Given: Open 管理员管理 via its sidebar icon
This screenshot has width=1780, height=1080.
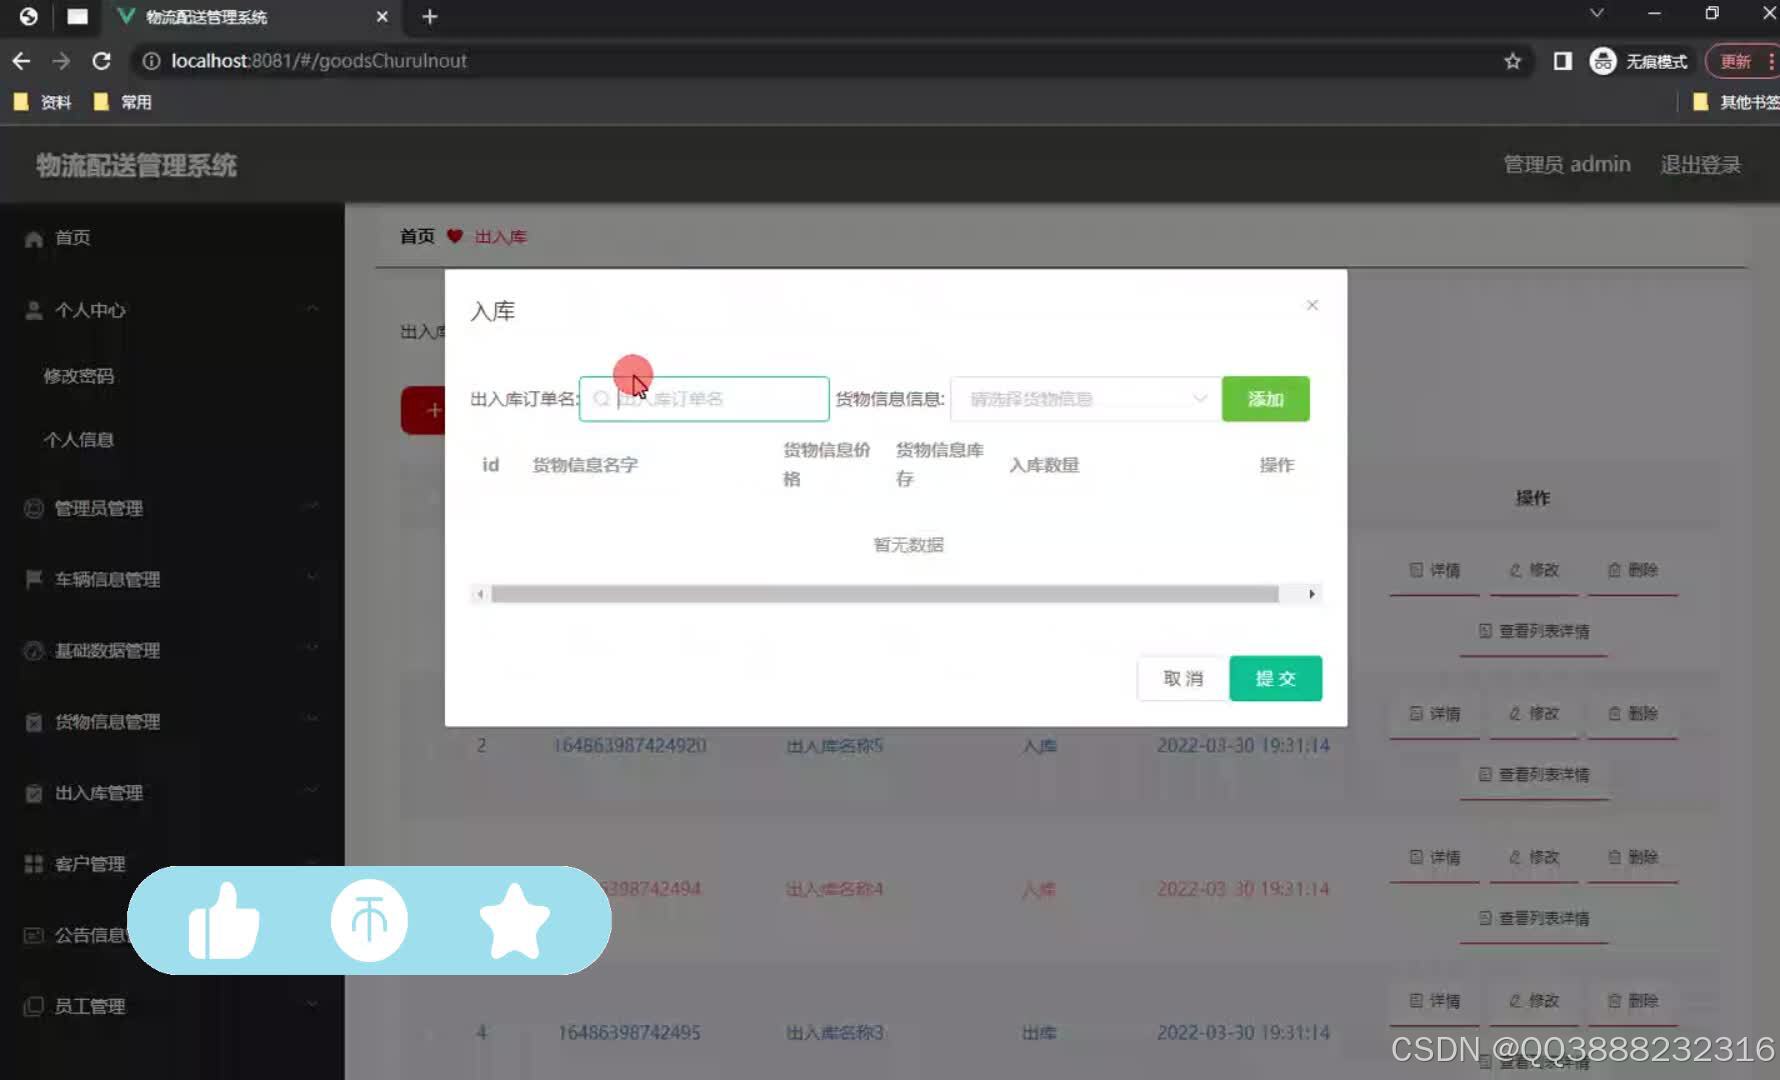Looking at the screenshot, I should 33,508.
